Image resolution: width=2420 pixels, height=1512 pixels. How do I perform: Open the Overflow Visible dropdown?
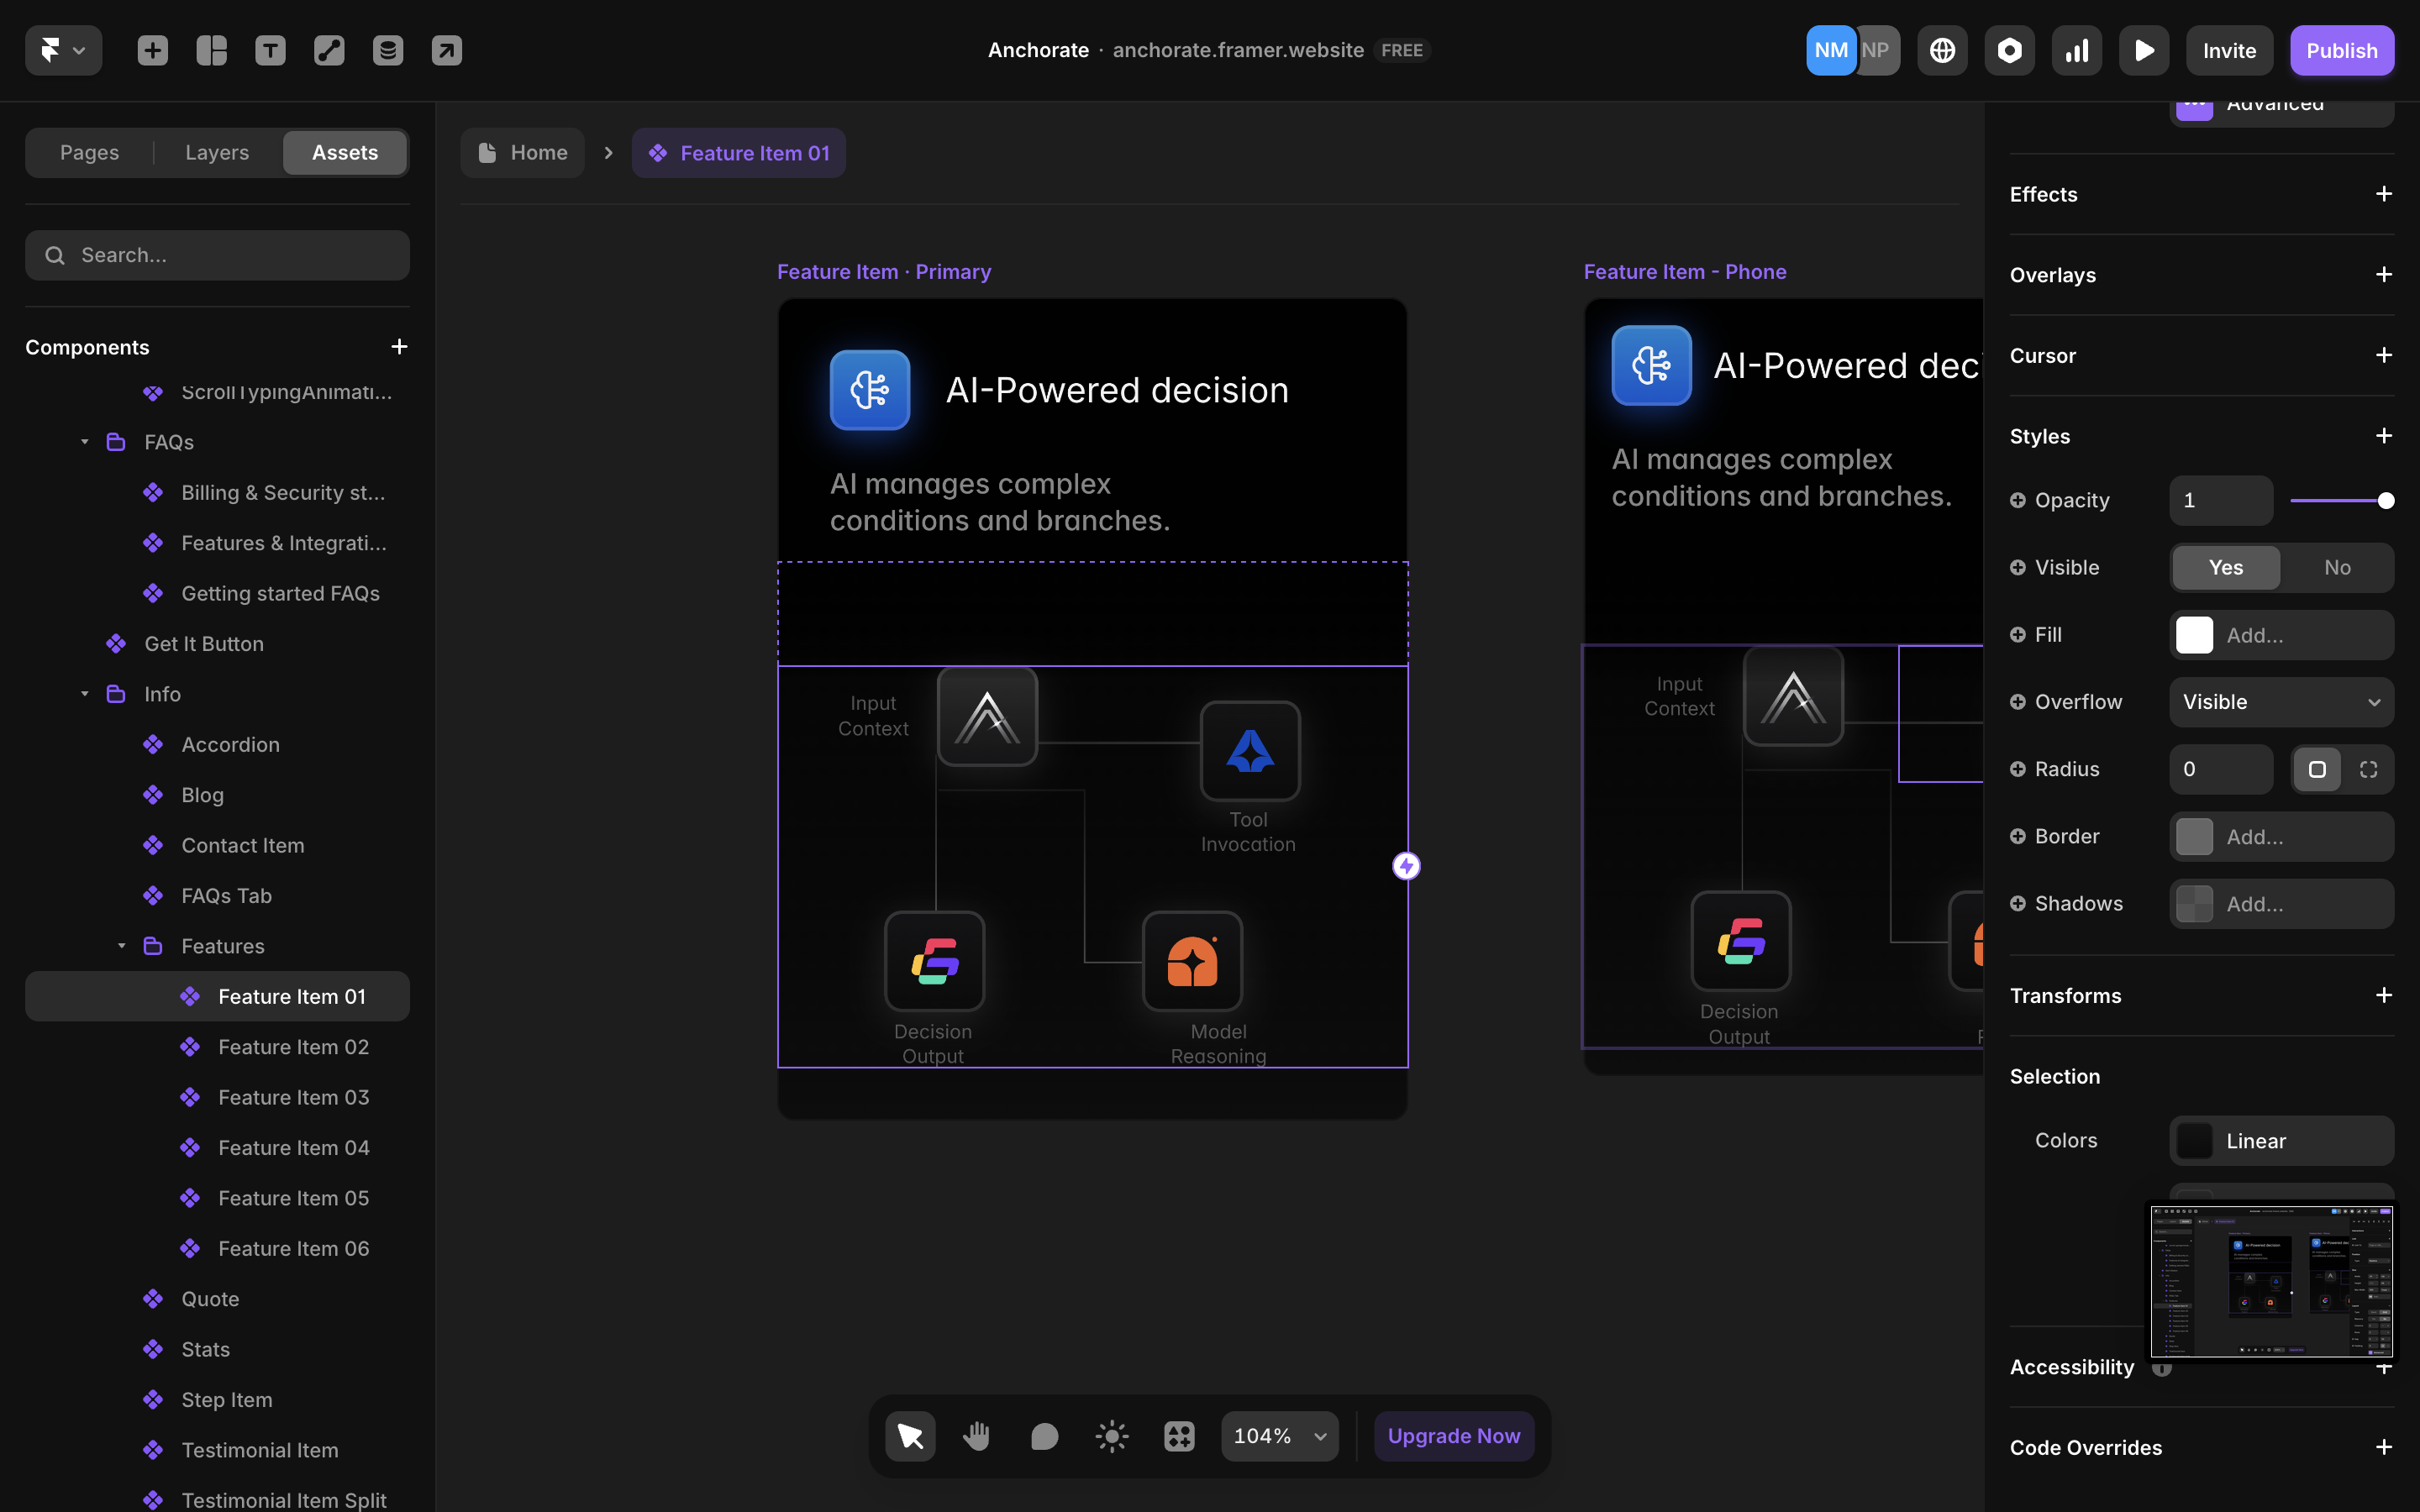[x=2281, y=702]
